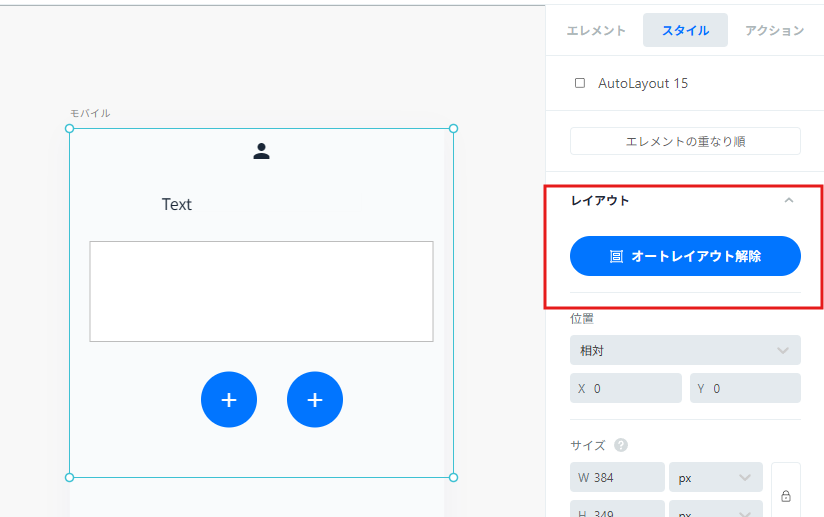The image size is (824, 517).
Task: Open the 位置 dropdown showing 相対
Action: tap(685, 350)
